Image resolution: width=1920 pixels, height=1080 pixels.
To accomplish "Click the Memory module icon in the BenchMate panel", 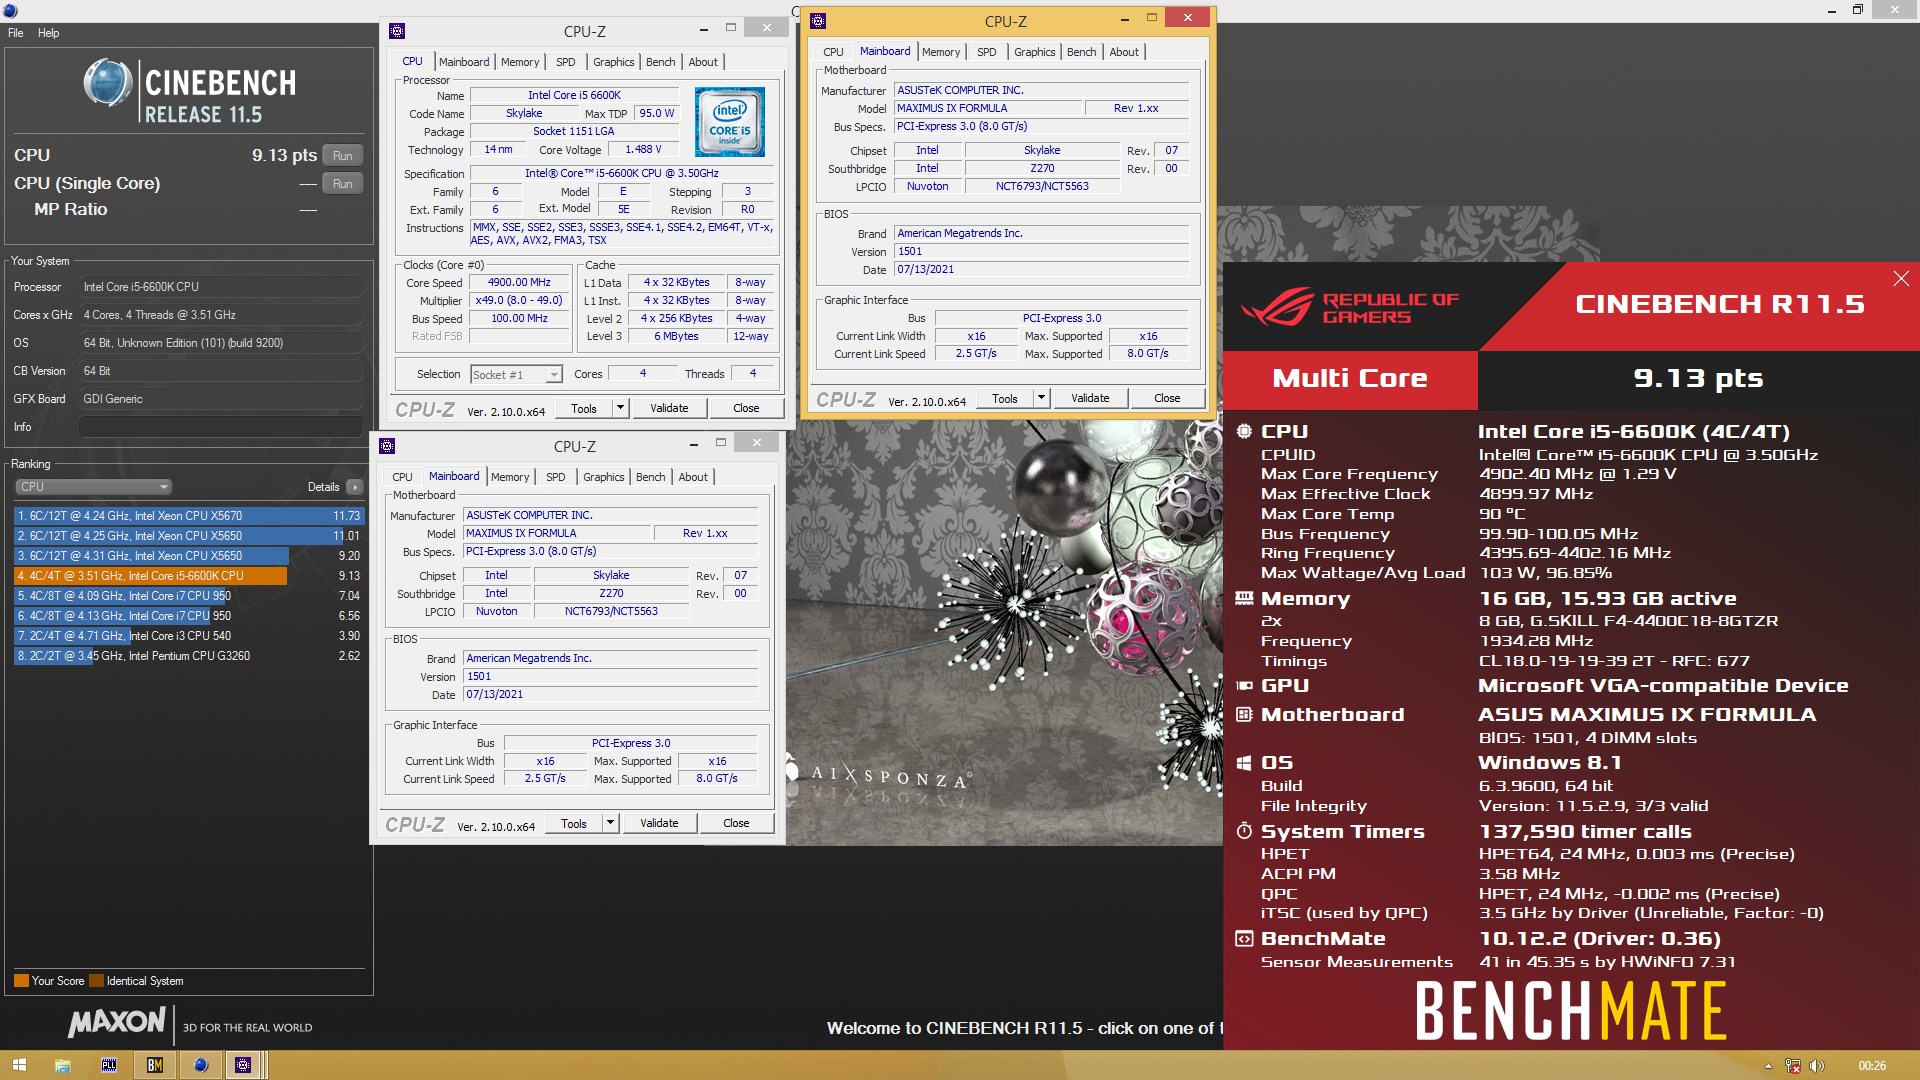I will (x=1244, y=598).
